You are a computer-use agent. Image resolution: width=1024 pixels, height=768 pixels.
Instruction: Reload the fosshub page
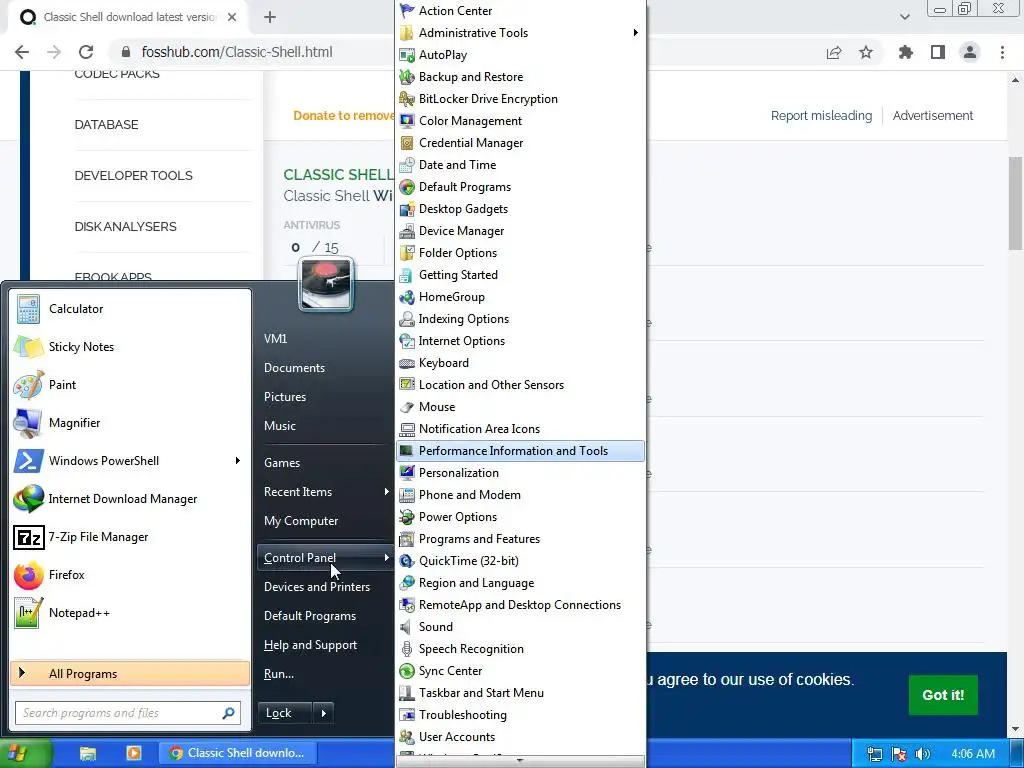pyautogui.click(x=86, y=52)
